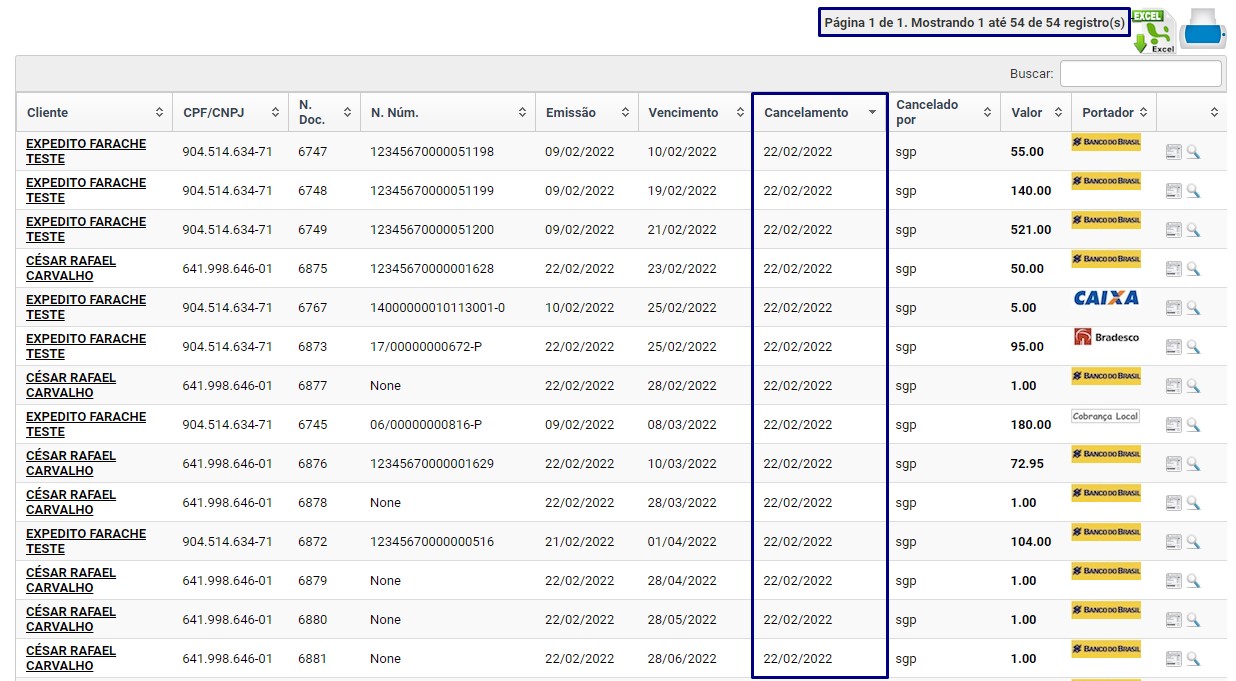Viewport: 1236px width, 681px height.
Task: Click the CAIXA bank logo
Action: [x=1105, y=298]
